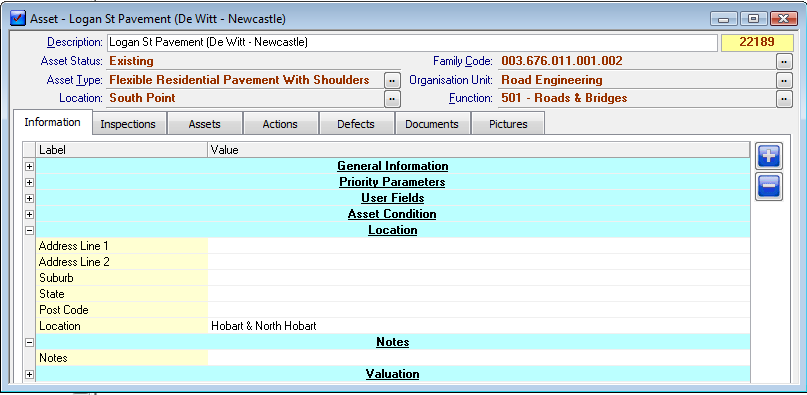
Task: Click the blue plus expand-all button
Action: click(x=769, y=157)
